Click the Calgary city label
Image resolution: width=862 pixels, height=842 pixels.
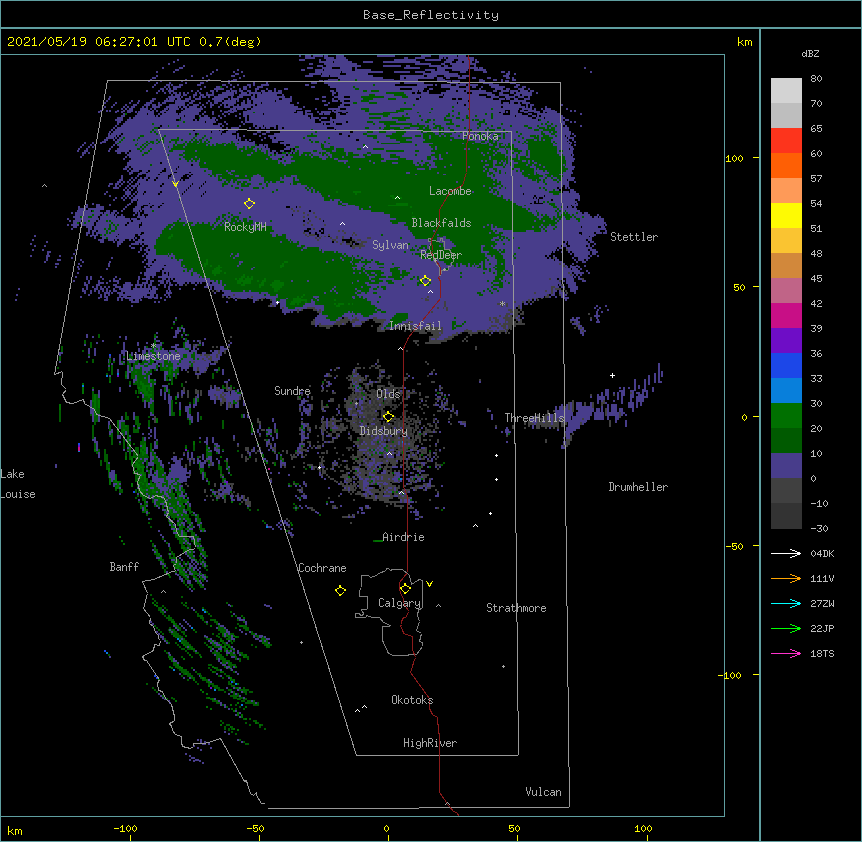point(399,603)
